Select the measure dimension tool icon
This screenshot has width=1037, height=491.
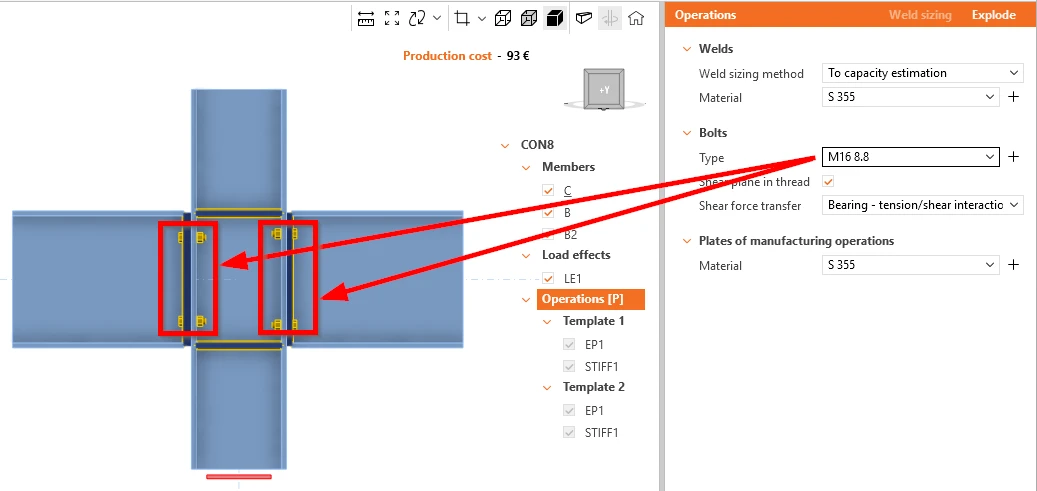tap(366, 19)
